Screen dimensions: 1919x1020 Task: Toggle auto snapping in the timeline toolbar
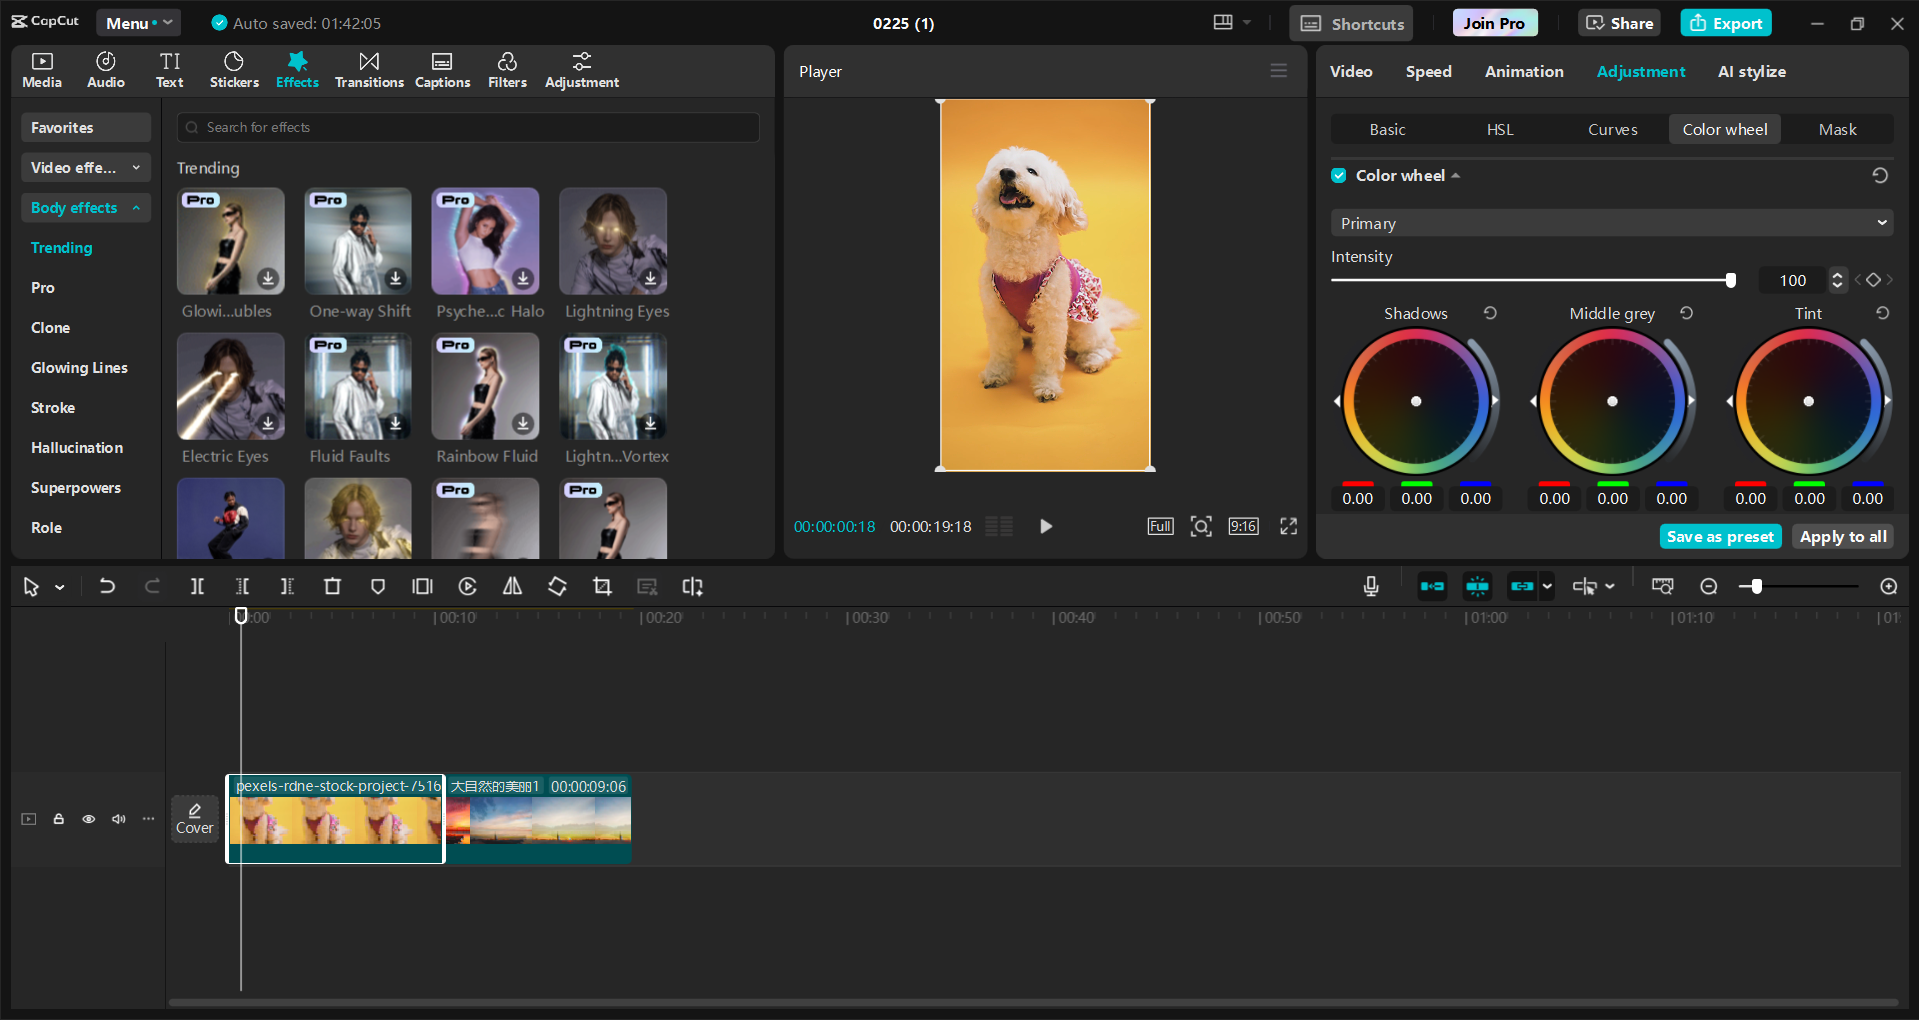click(1476, 586)
